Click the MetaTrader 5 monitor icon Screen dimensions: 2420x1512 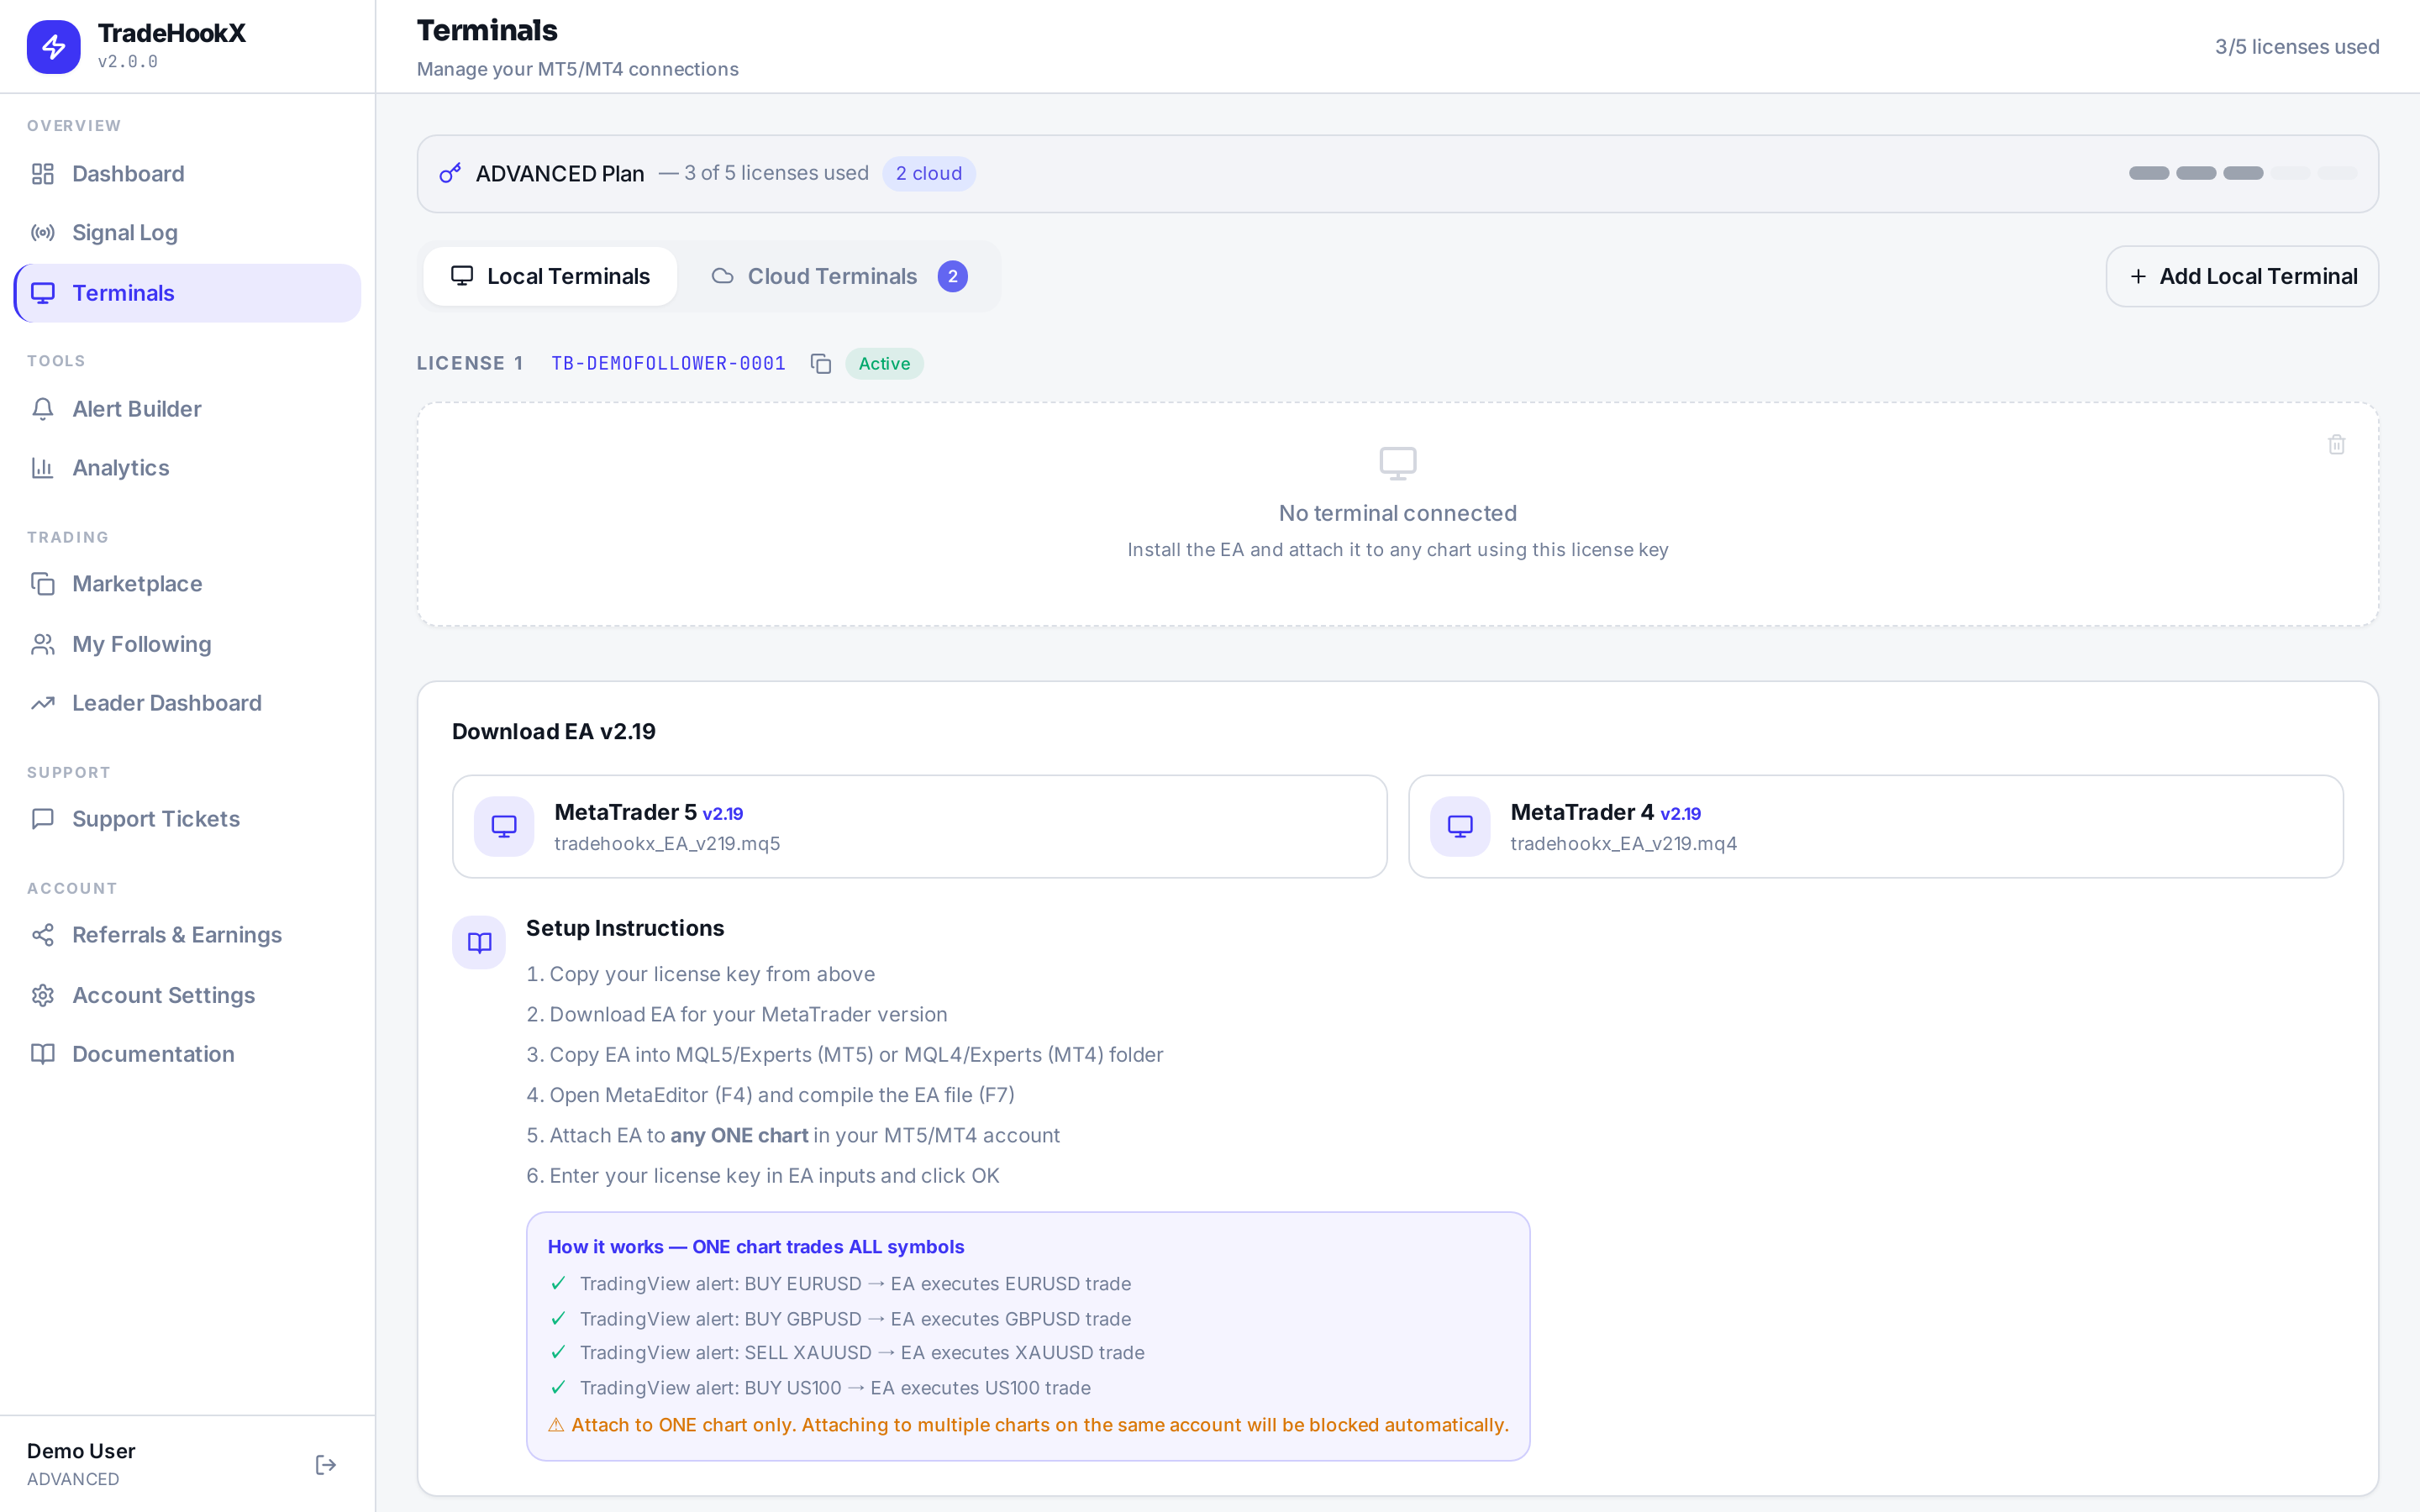click(504, 826)
